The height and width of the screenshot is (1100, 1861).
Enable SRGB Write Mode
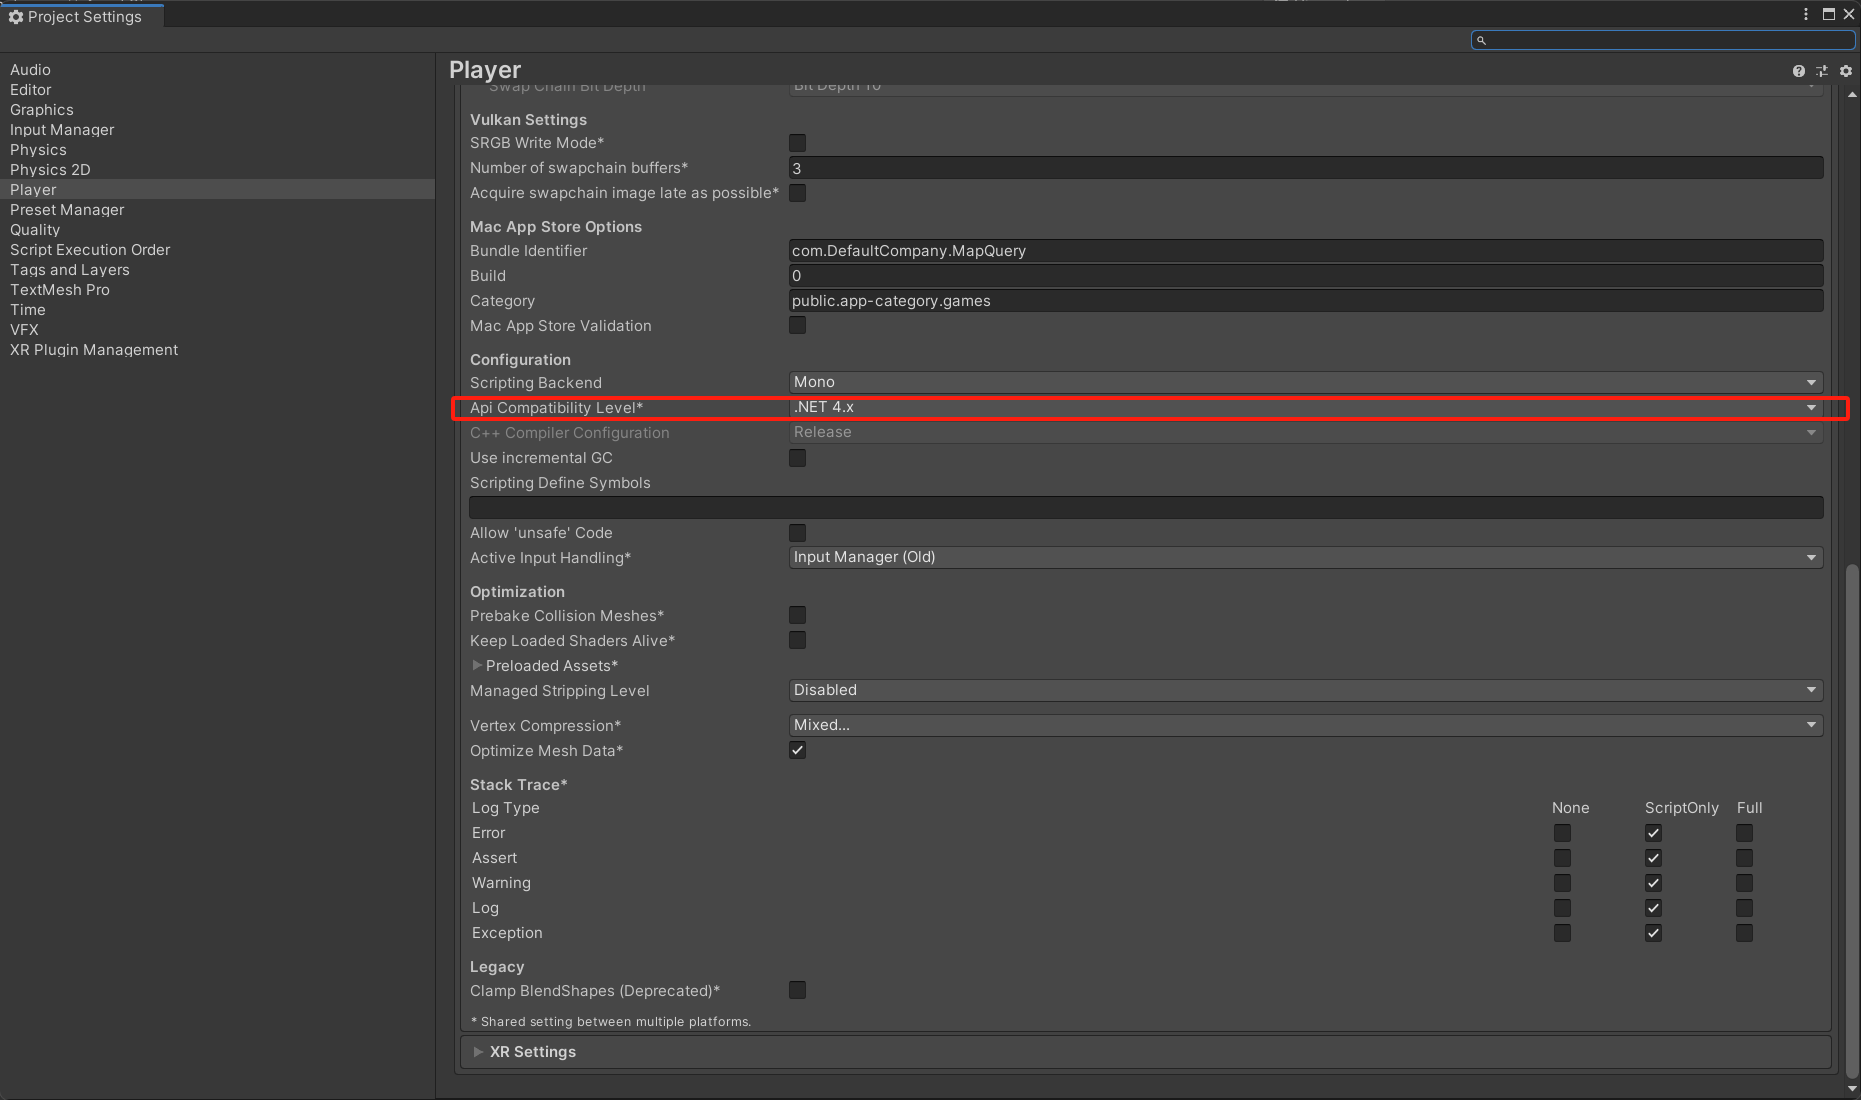797,143
